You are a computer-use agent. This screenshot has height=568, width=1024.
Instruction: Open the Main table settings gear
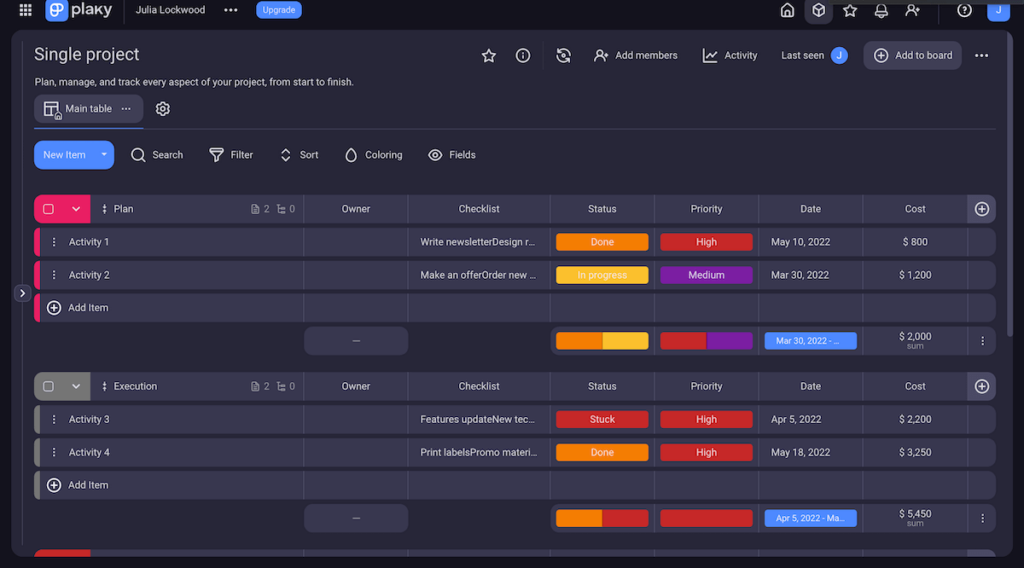pos(163,109)
